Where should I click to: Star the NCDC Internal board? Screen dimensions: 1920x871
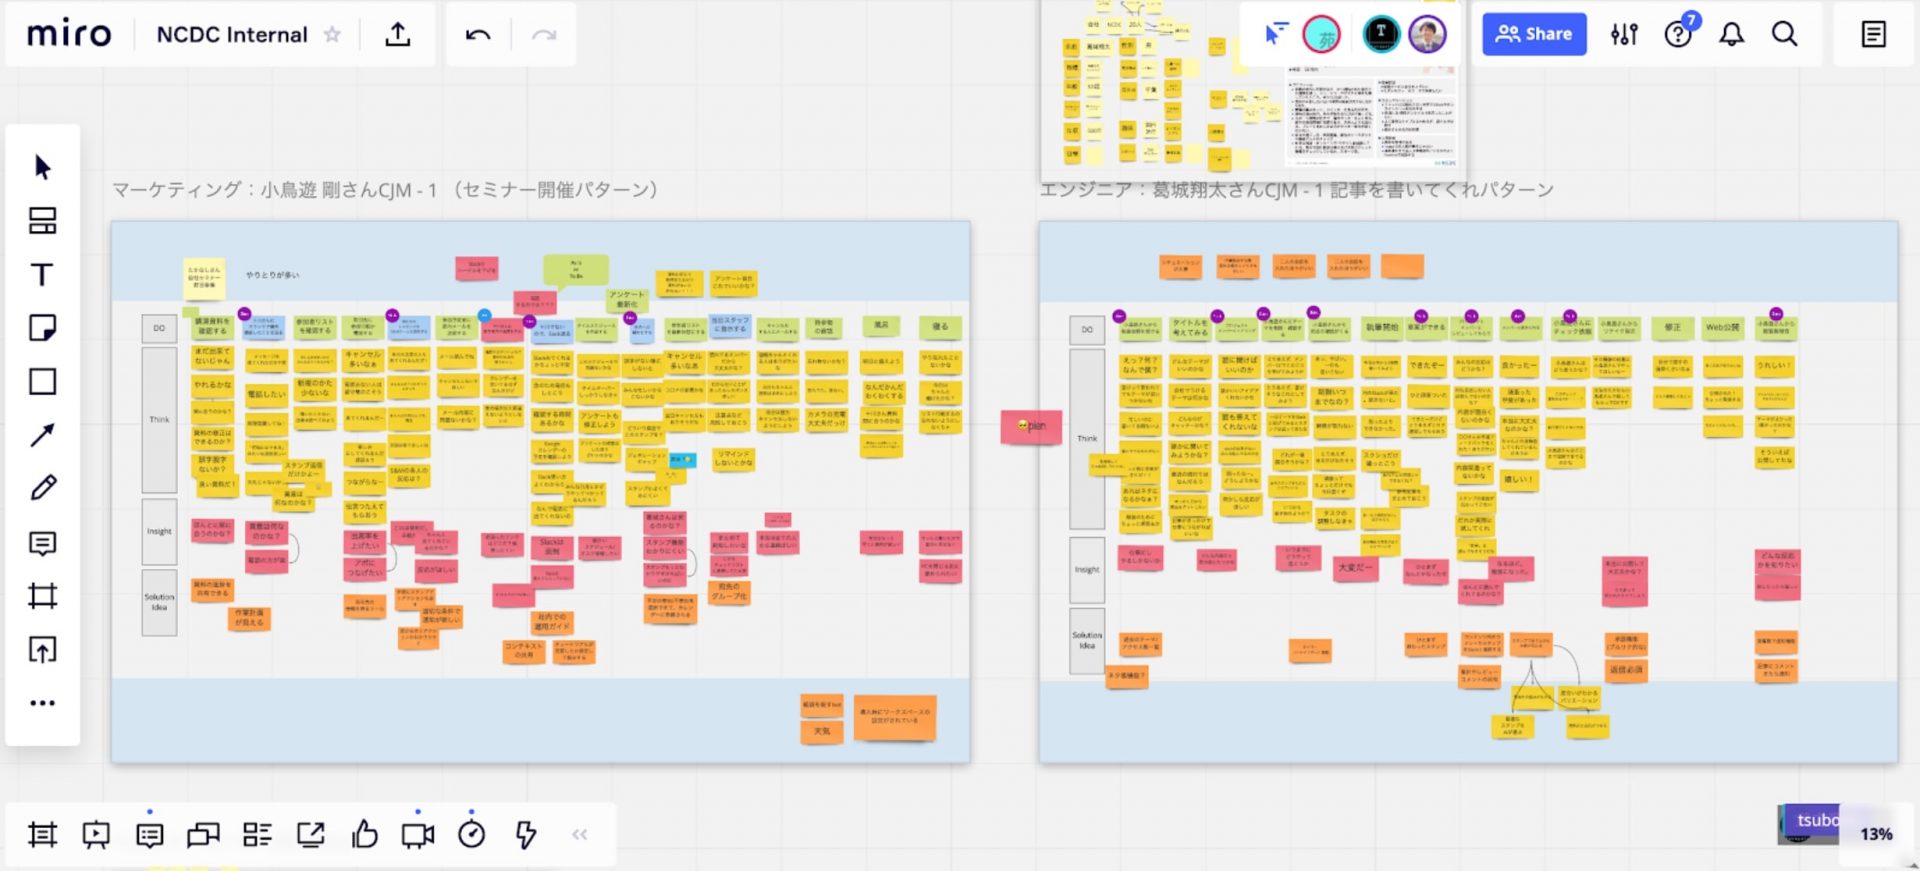click(x=332, y=35)
